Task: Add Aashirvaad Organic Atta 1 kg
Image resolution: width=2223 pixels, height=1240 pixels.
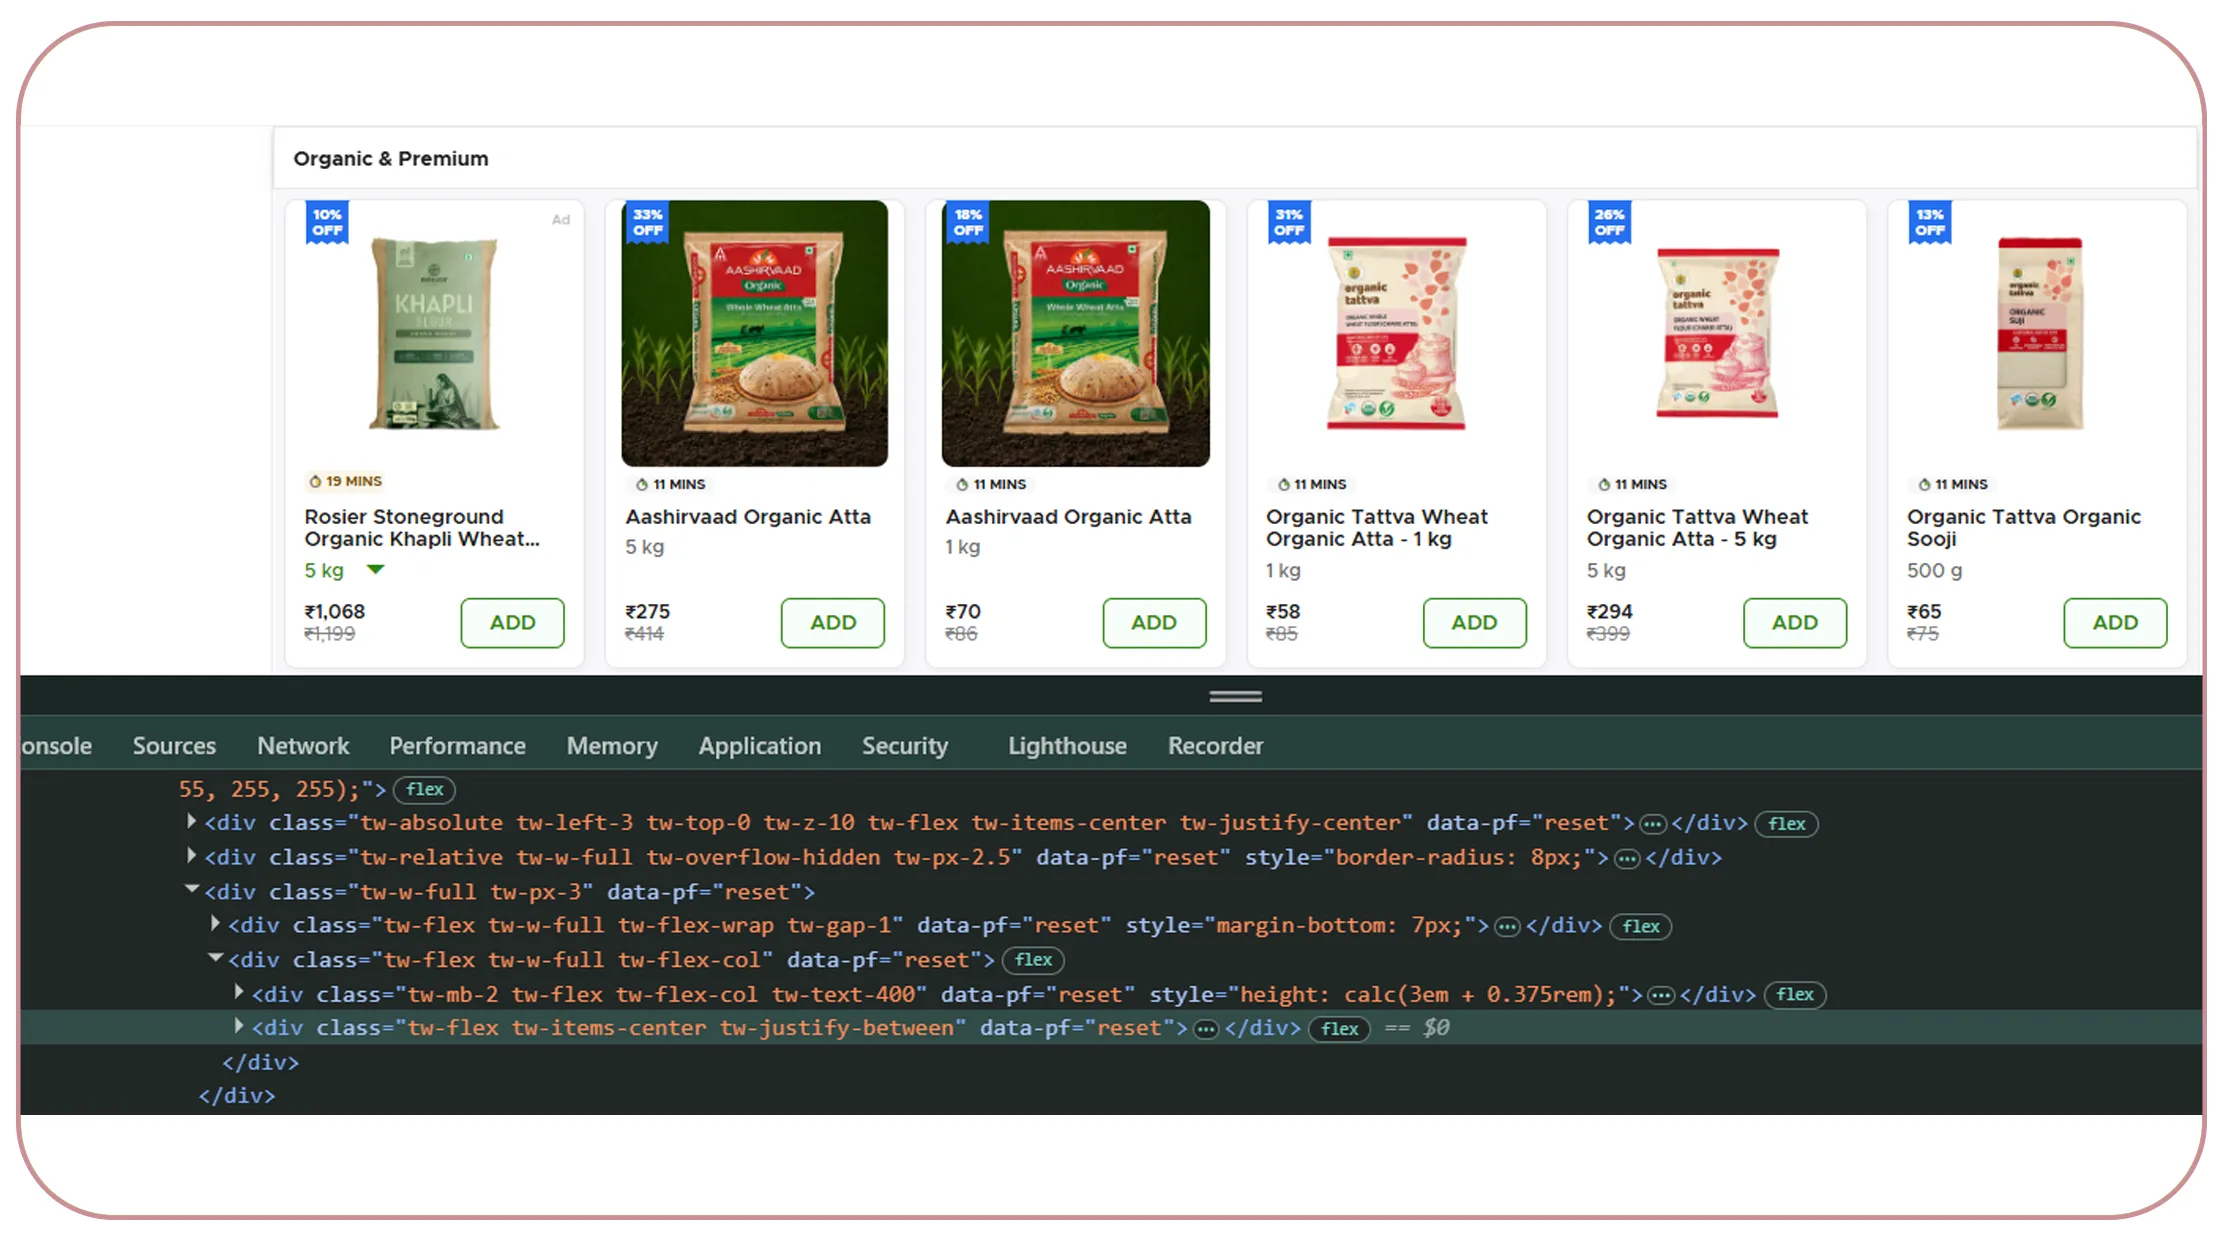Action: [1154, 622]
